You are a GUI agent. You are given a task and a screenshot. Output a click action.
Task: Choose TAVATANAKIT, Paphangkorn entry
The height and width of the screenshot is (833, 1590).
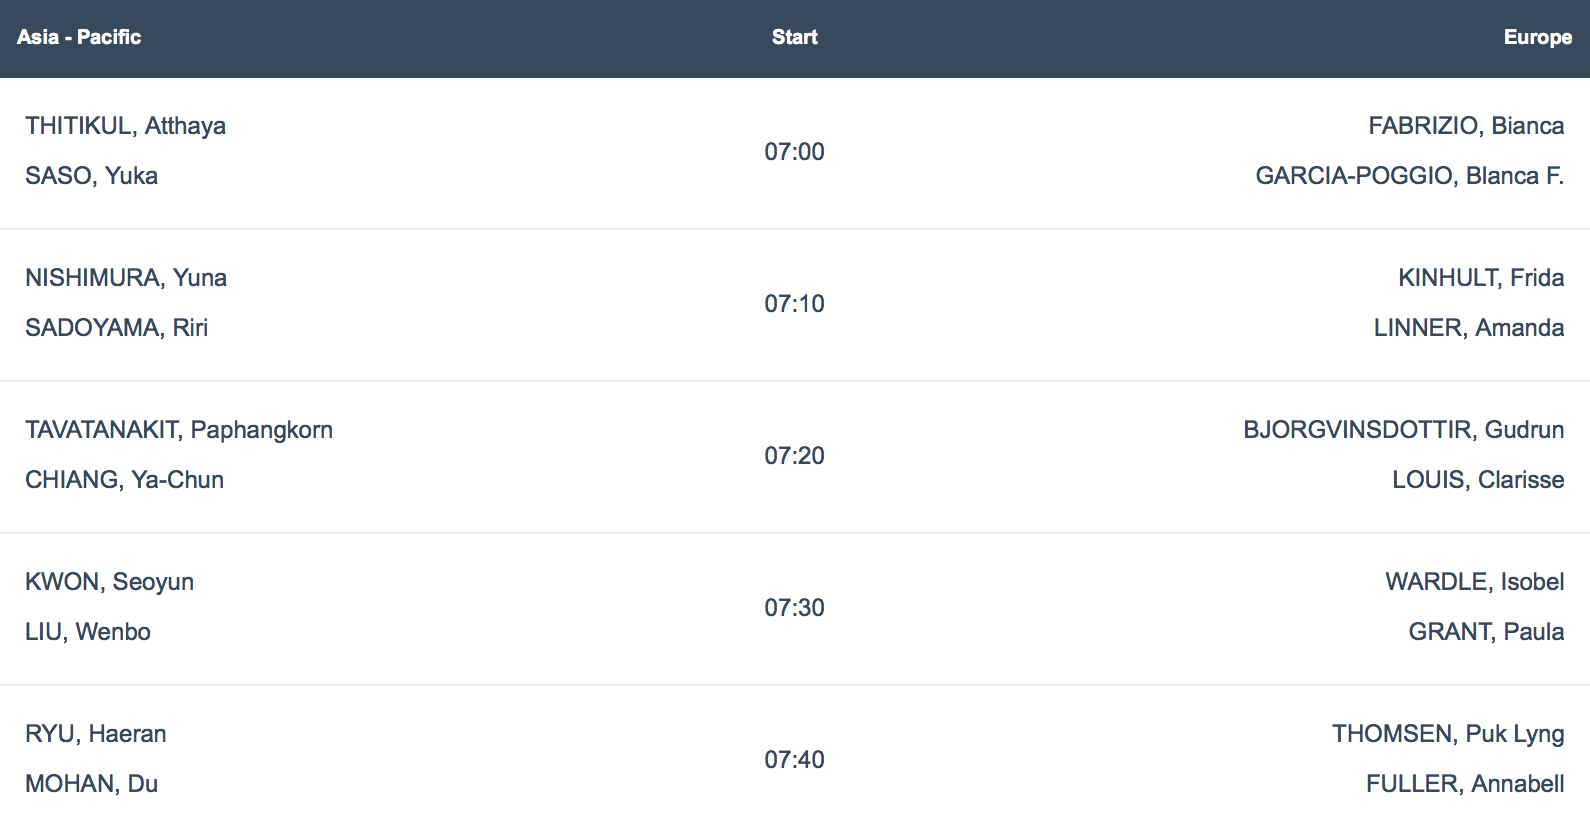pyautogui.click(x=179, y=430)
